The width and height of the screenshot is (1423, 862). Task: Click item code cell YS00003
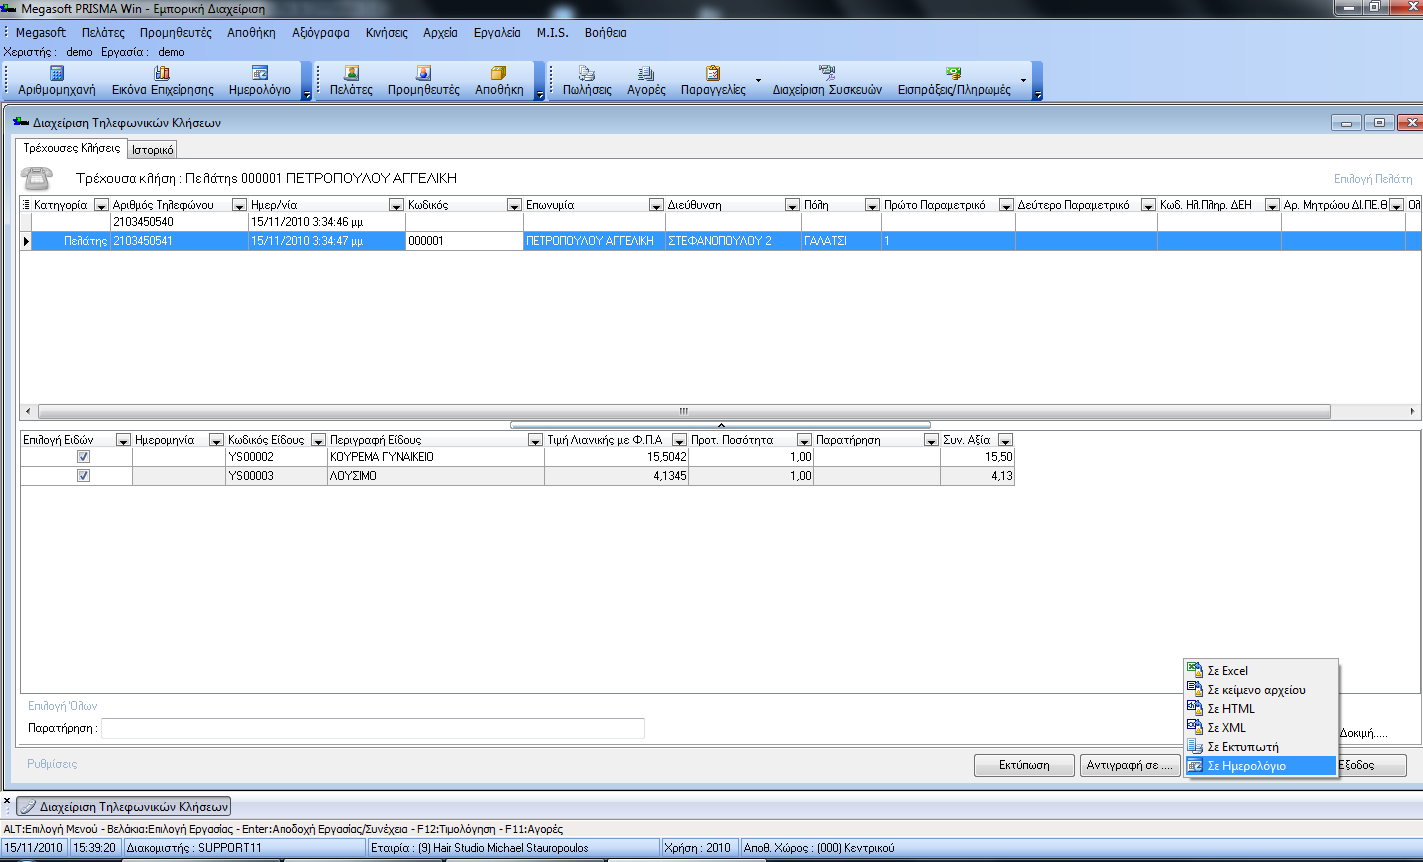(276, 477)
